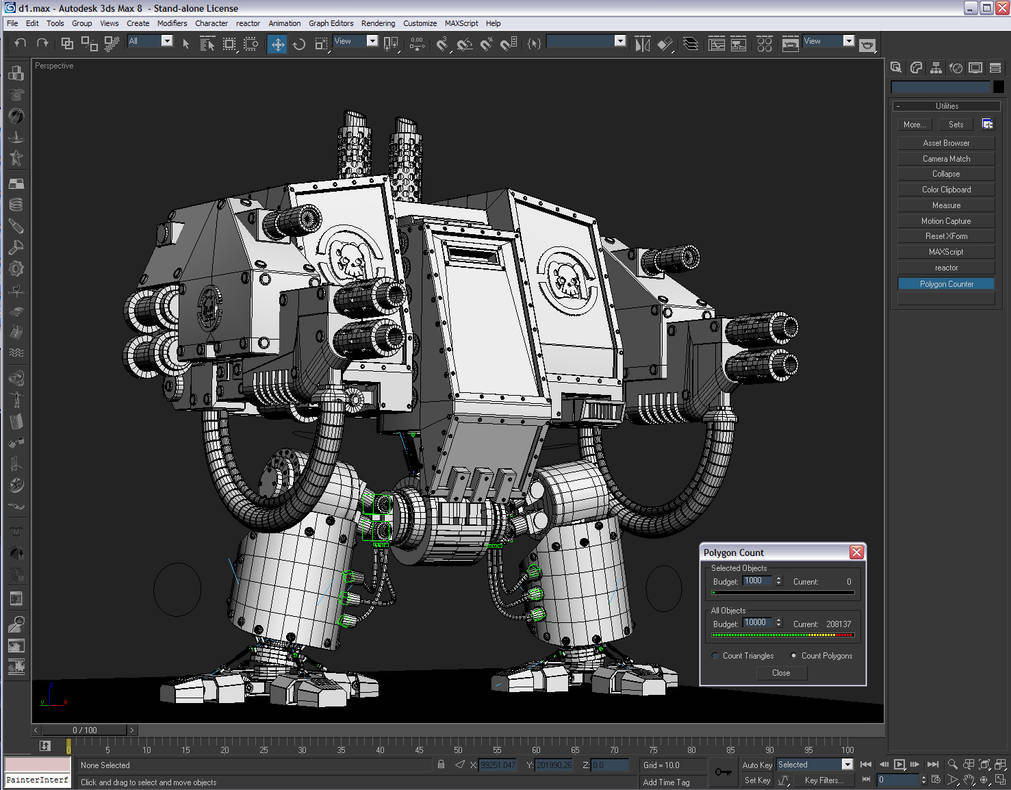
Task: Open the MAXScript menu
Action: coord(462,23)
